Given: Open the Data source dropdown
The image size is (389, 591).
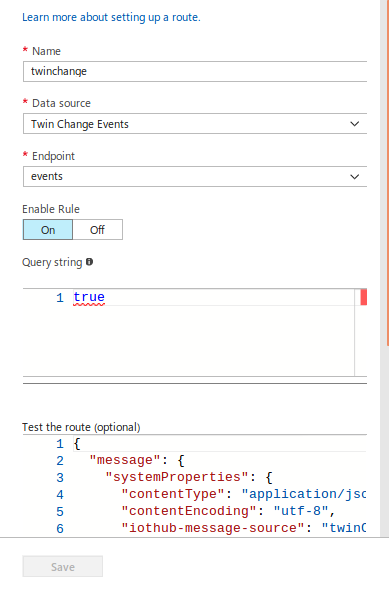Looking at the screenshot, I should 195,124.
